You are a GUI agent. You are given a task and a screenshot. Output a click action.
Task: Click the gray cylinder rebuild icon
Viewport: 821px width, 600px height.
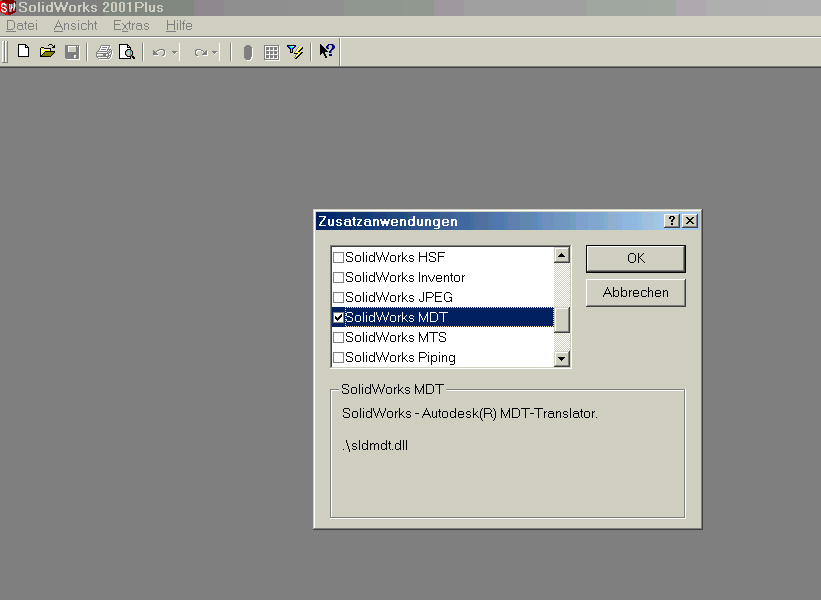tap(248, 52)
